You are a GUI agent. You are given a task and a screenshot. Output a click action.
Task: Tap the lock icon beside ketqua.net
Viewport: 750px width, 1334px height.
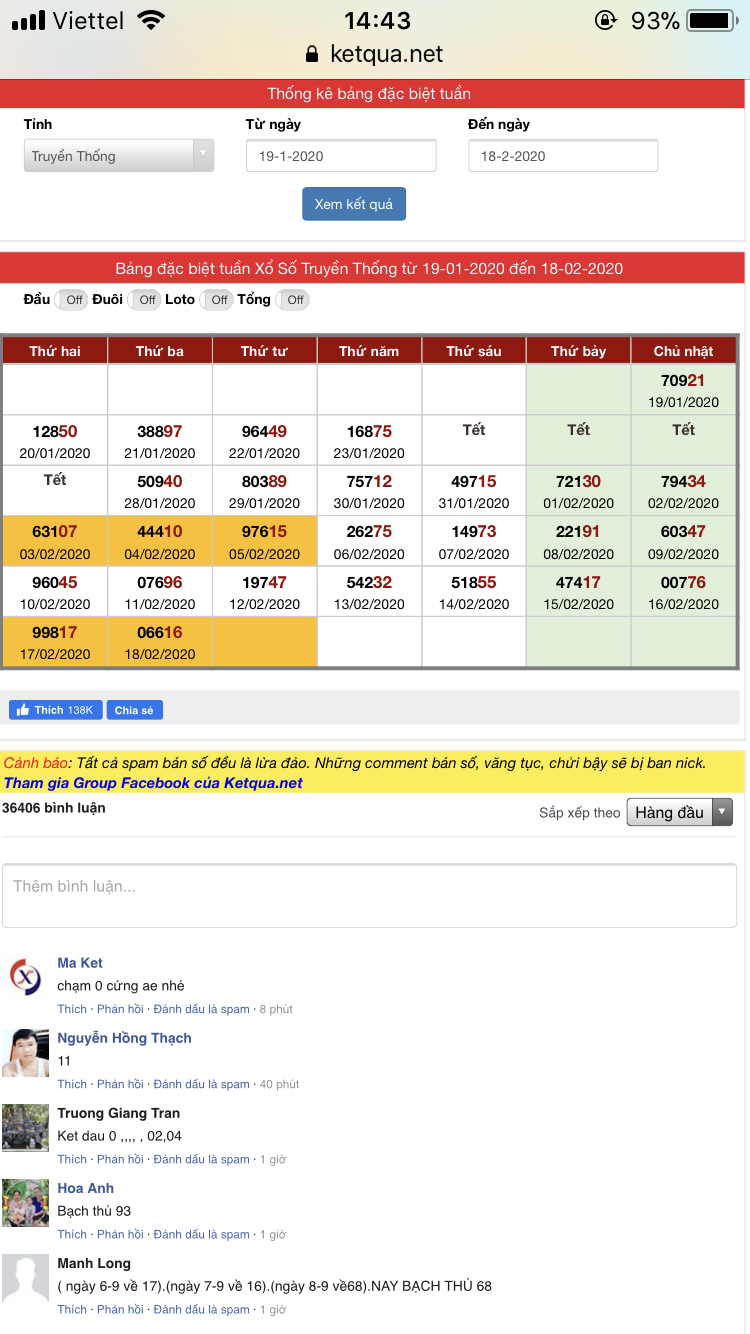[x=312, y=54]
